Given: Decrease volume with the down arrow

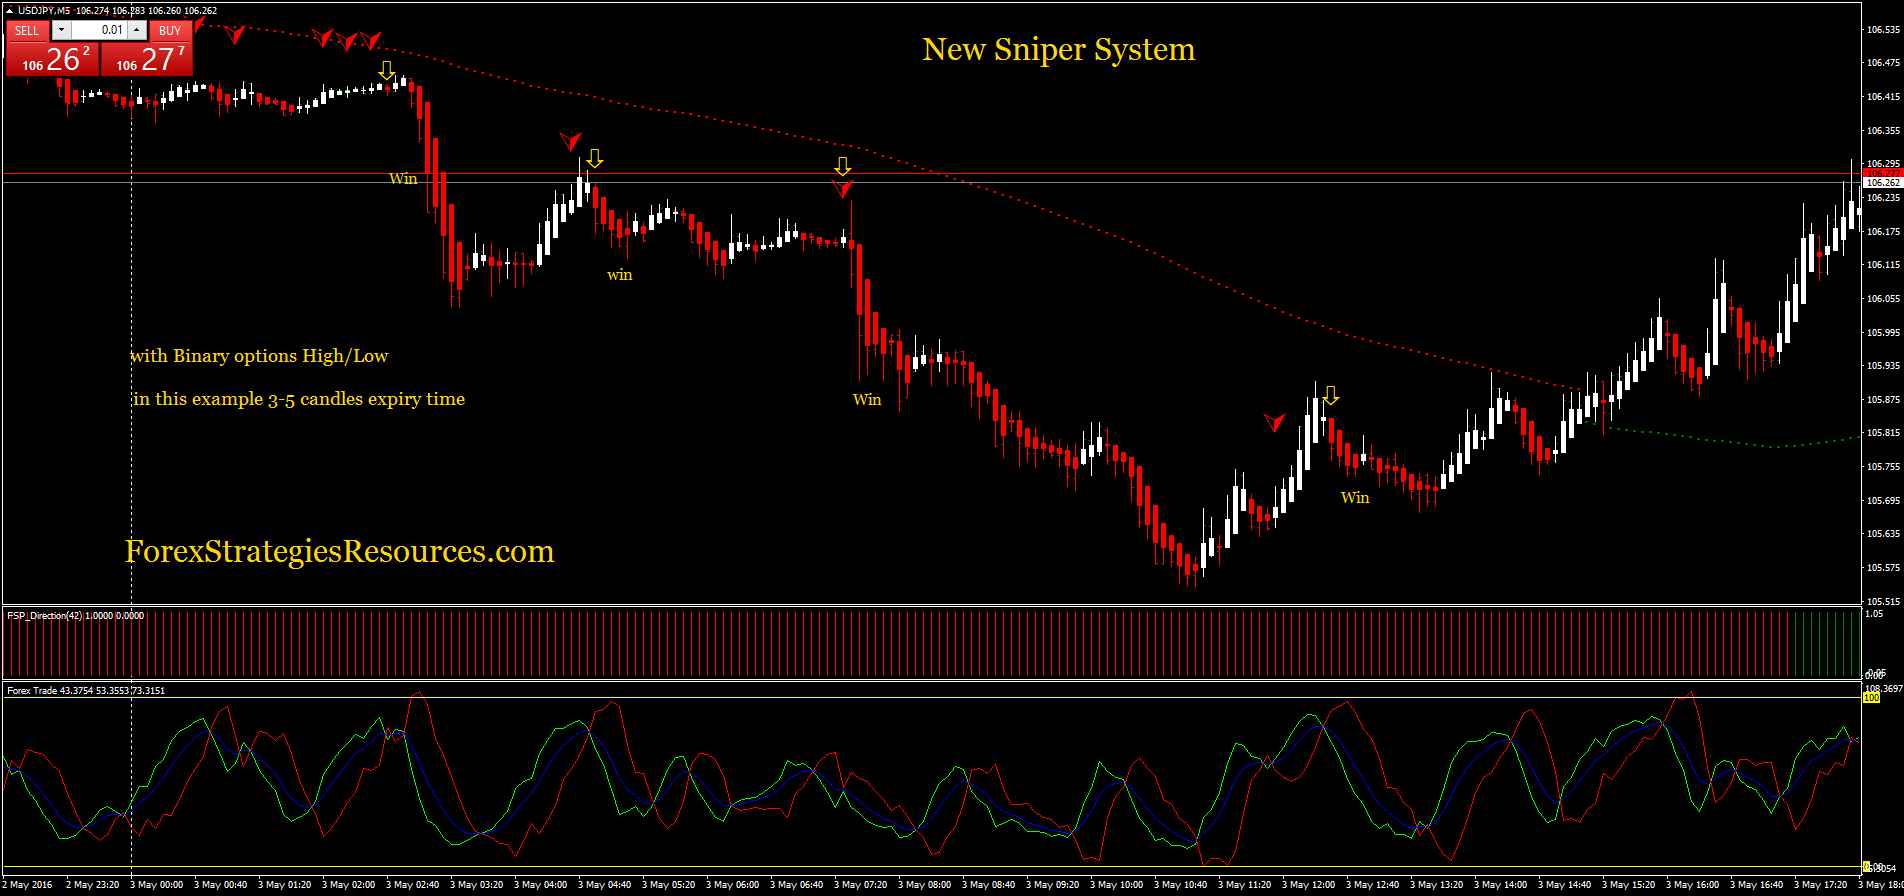Looking at the screenshot, I should pos(62,30).
